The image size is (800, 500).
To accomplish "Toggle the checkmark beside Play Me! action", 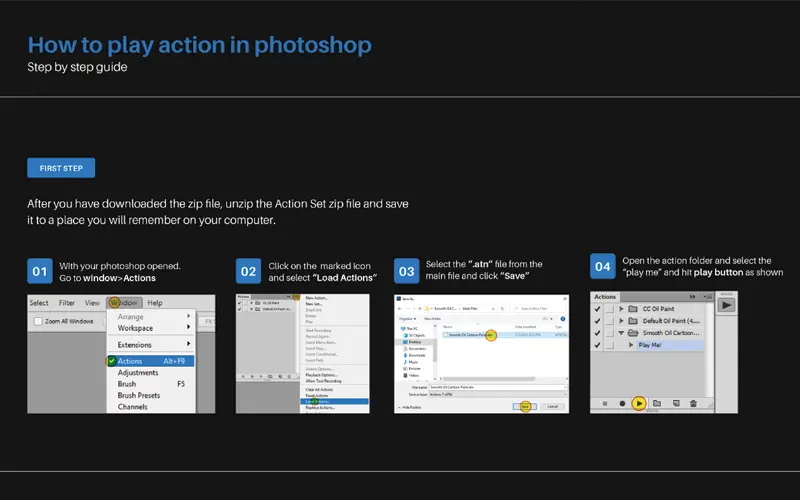I will point(597,345).
